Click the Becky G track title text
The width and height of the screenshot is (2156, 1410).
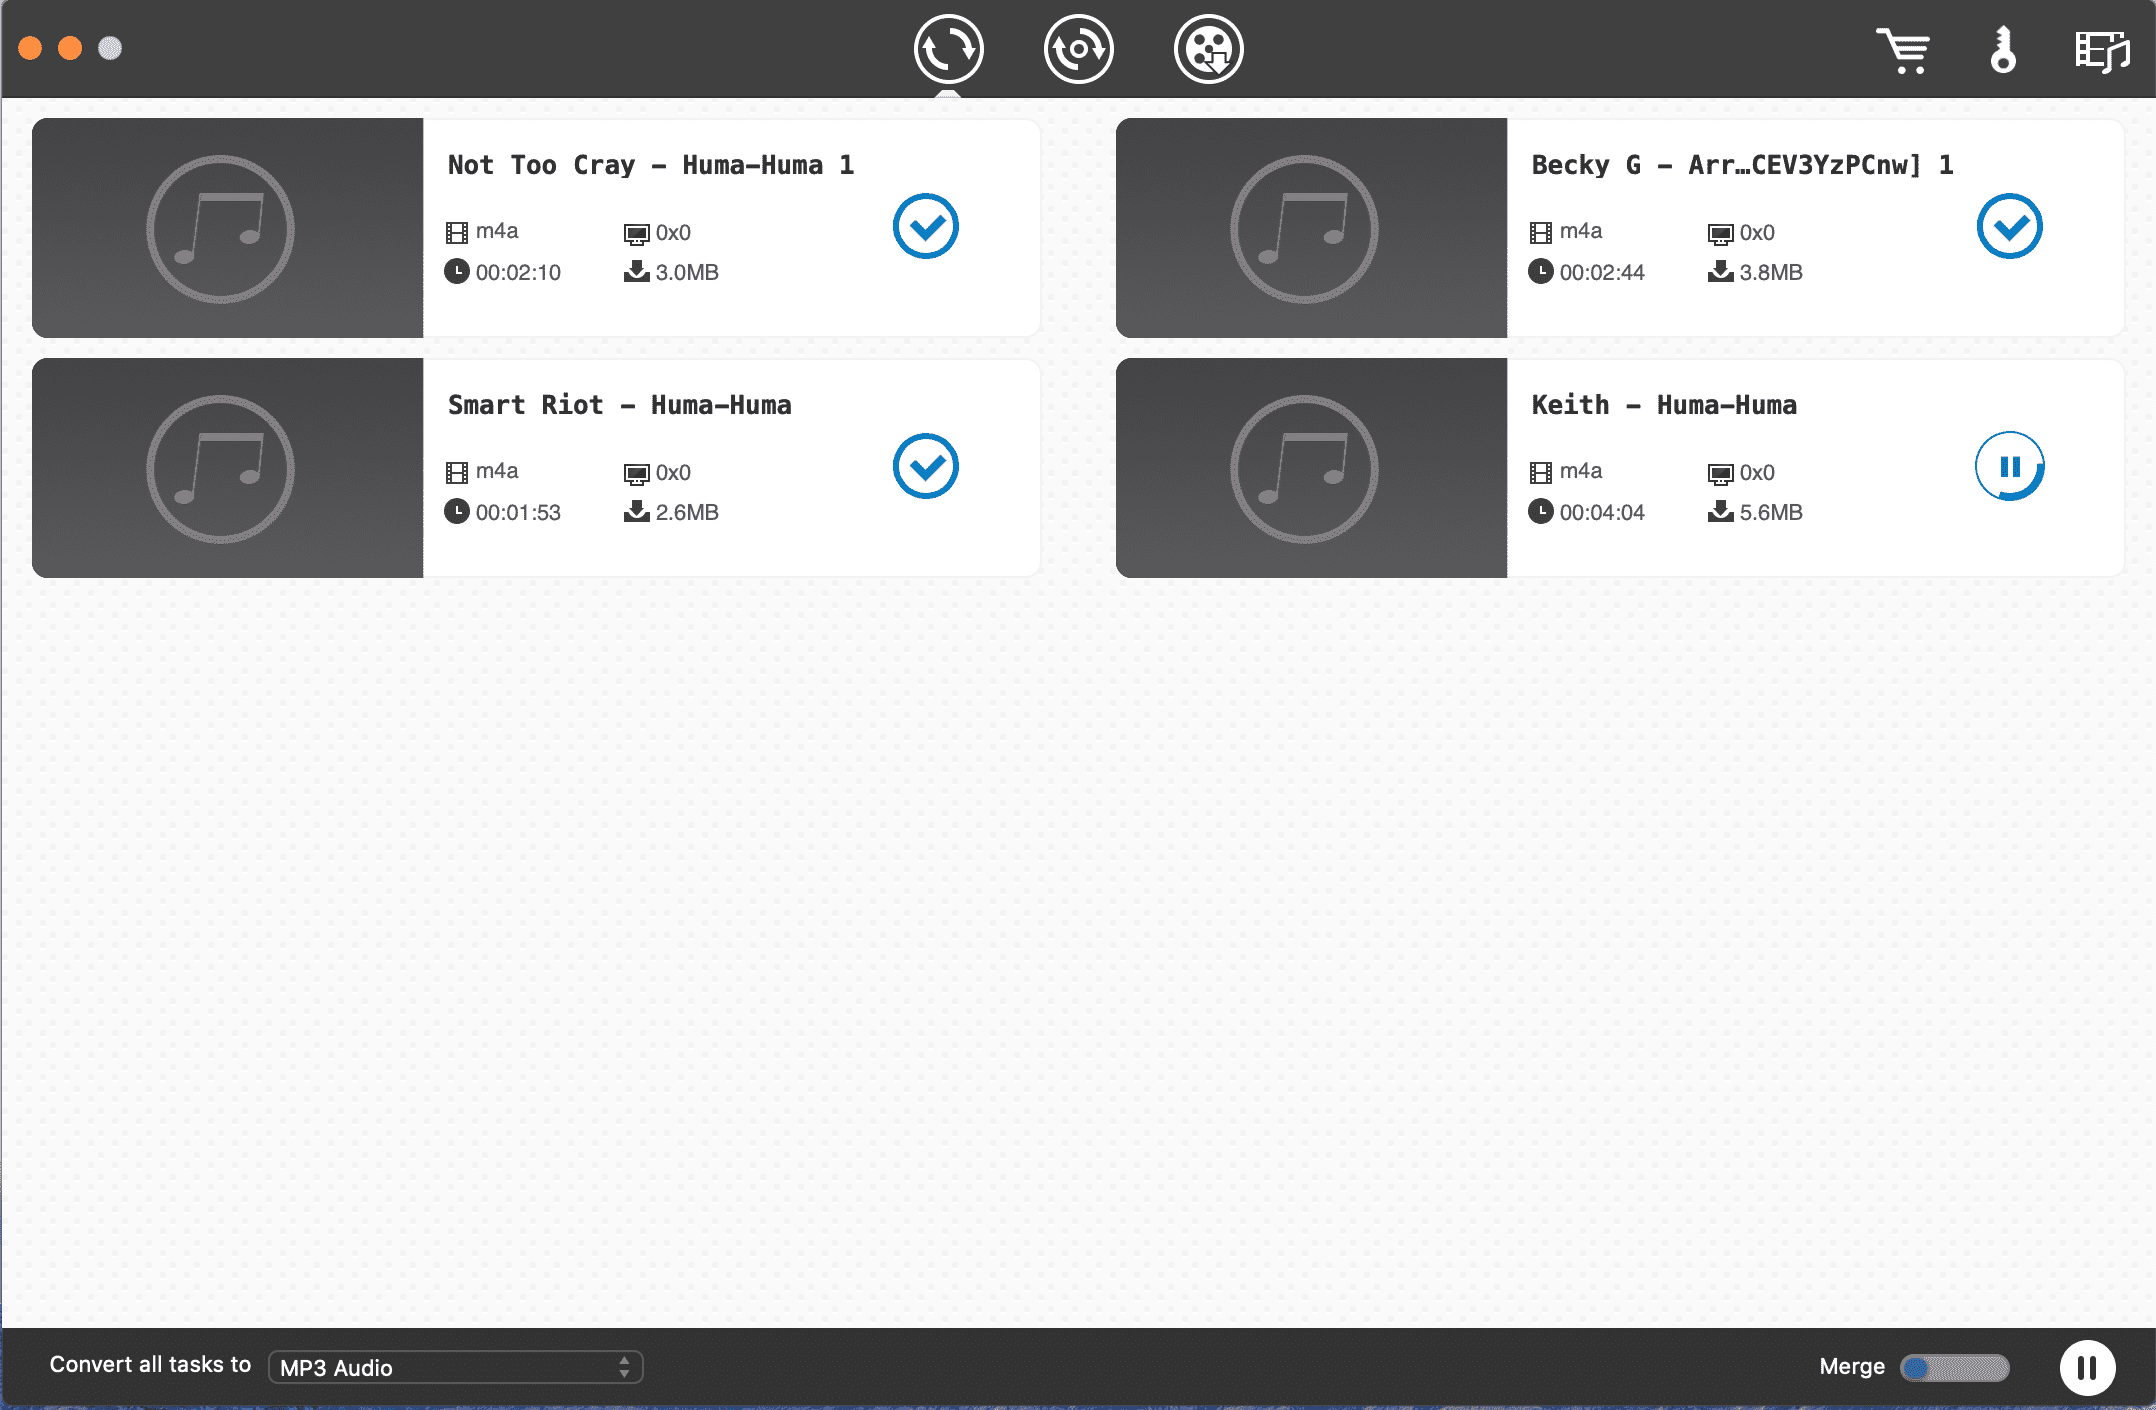(x=1741, y=165)
